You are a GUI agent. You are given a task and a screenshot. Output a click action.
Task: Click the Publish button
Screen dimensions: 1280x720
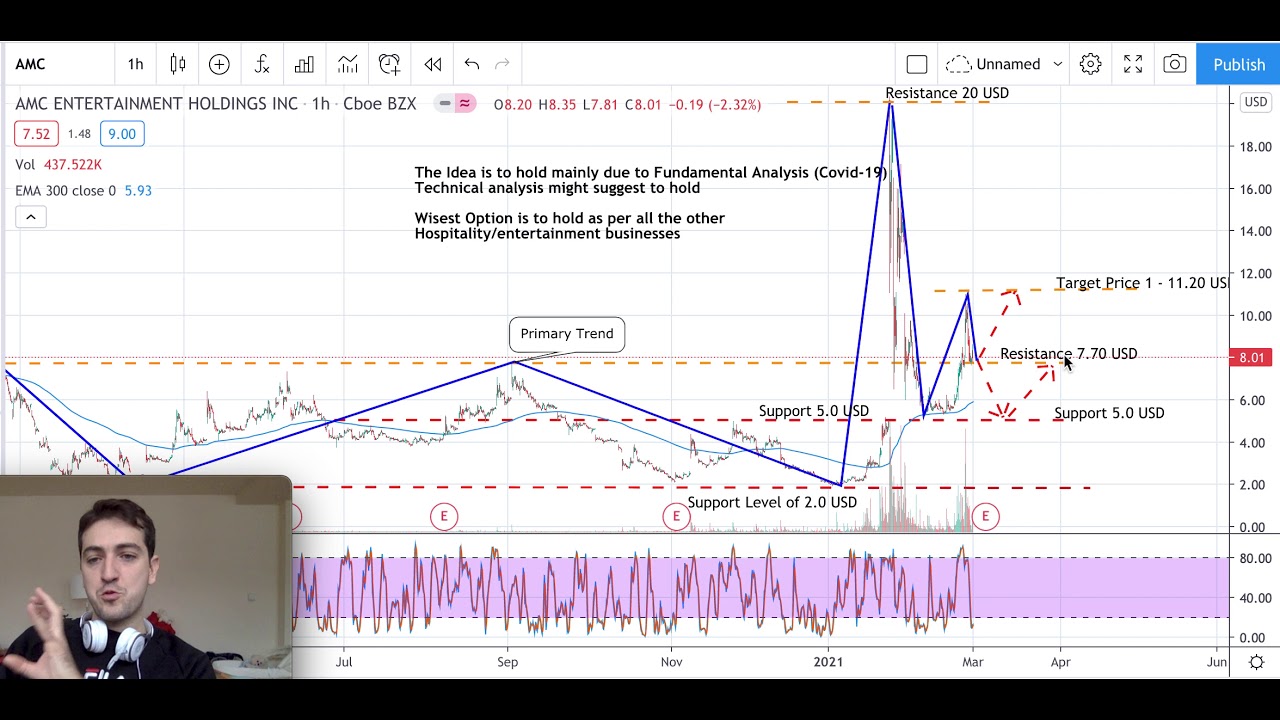pos(1239,64)
